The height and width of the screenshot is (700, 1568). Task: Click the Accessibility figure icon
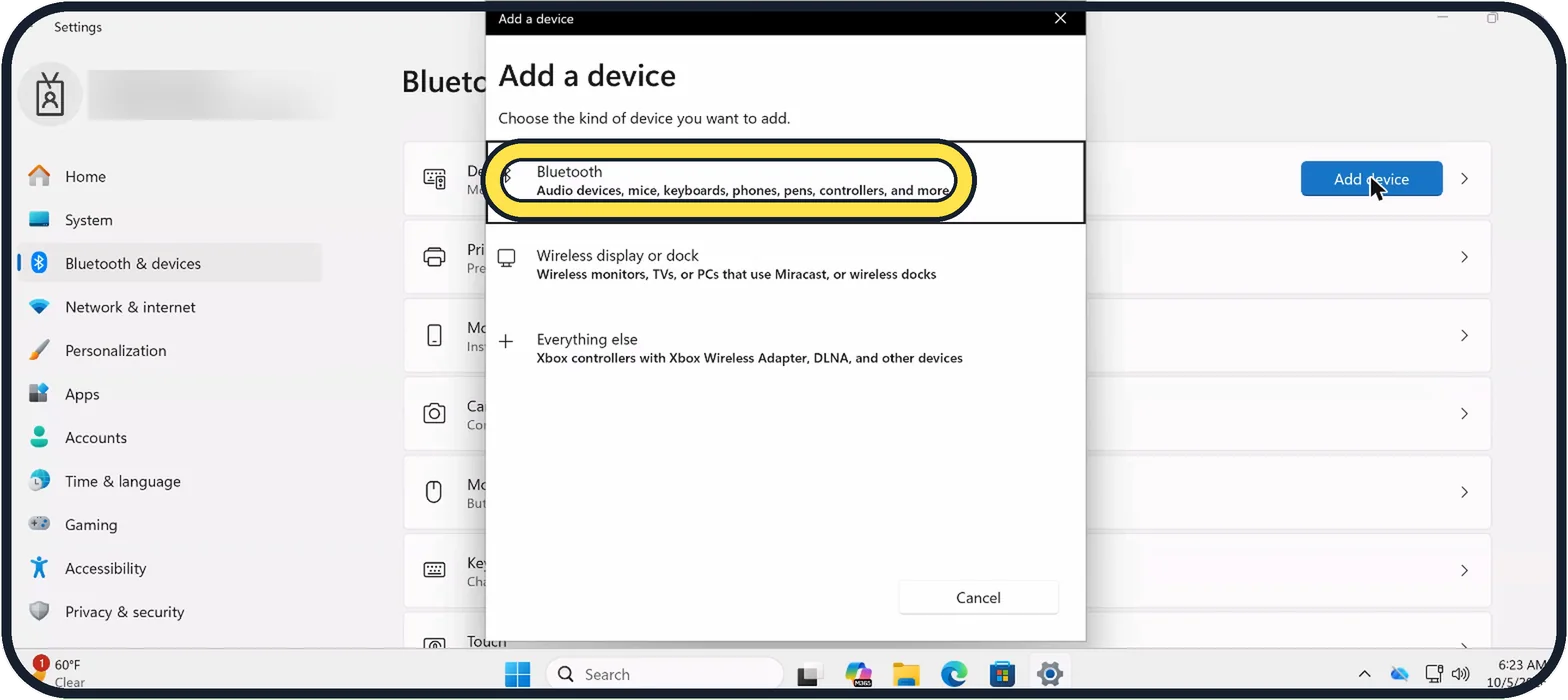[39, 567]
